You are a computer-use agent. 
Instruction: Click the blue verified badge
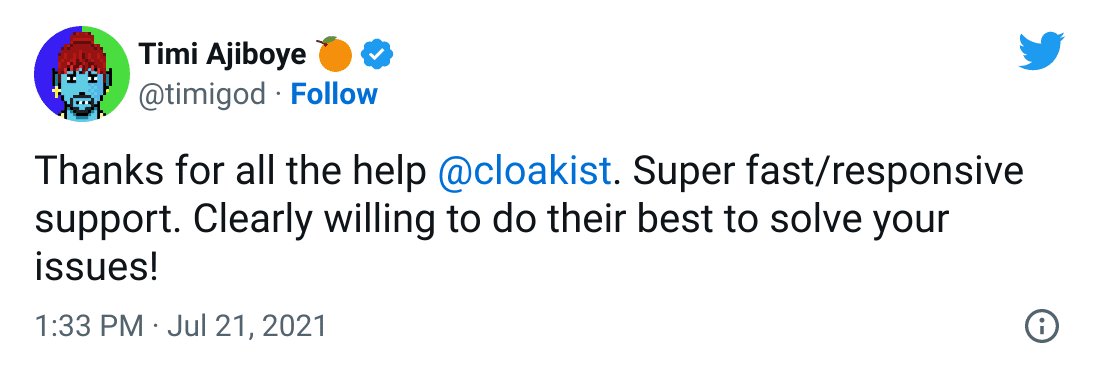(377, 55)
